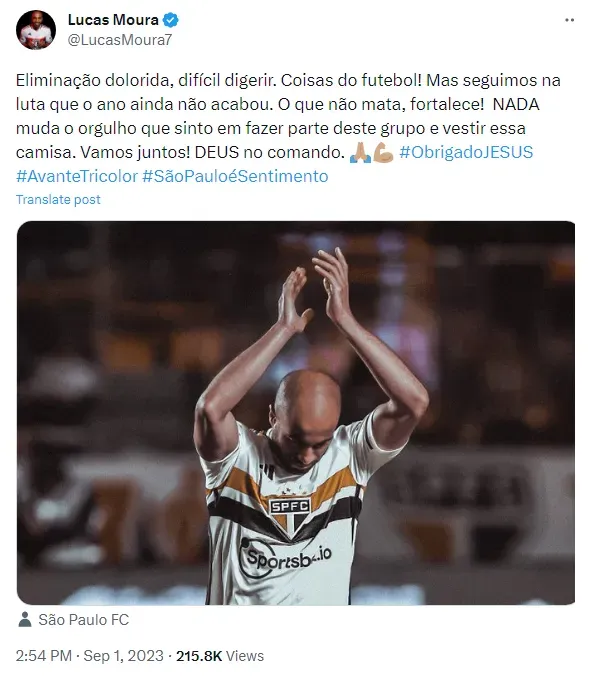Screen dimensions: 600x681
Task: Click the blue verified badge
Action: point(171,20)
